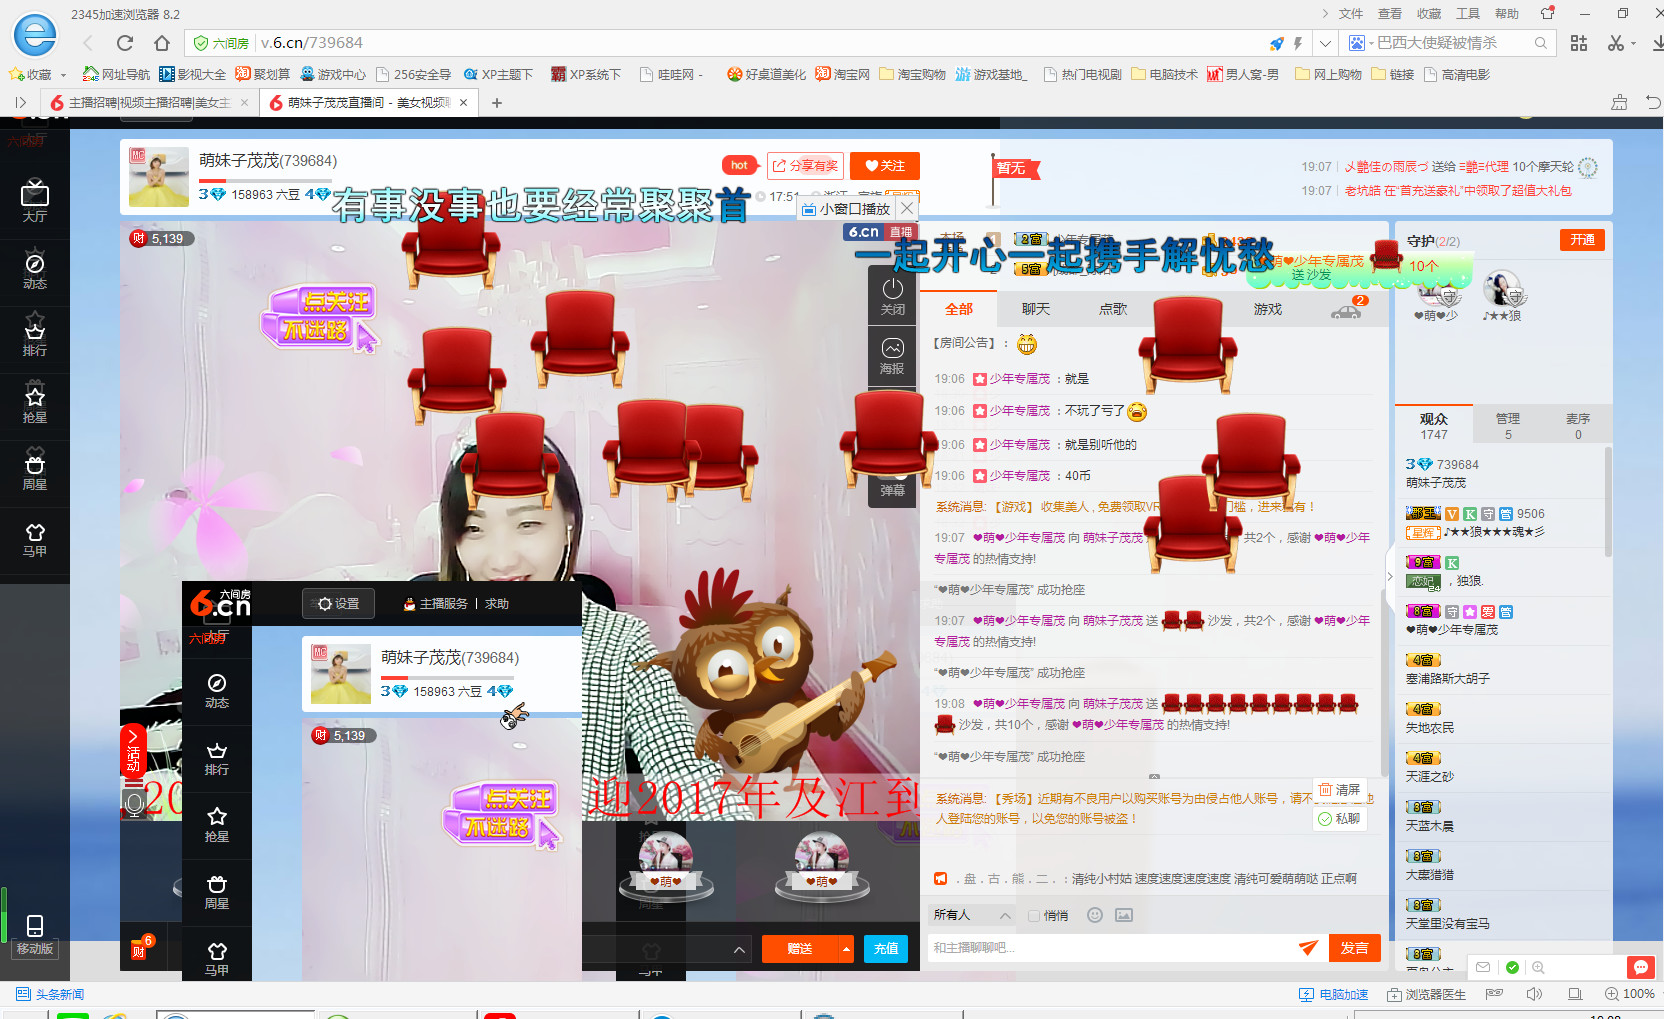1664x1019 pixels.
Task: Click 求助 help link in small window
Action: pos(497,604)
